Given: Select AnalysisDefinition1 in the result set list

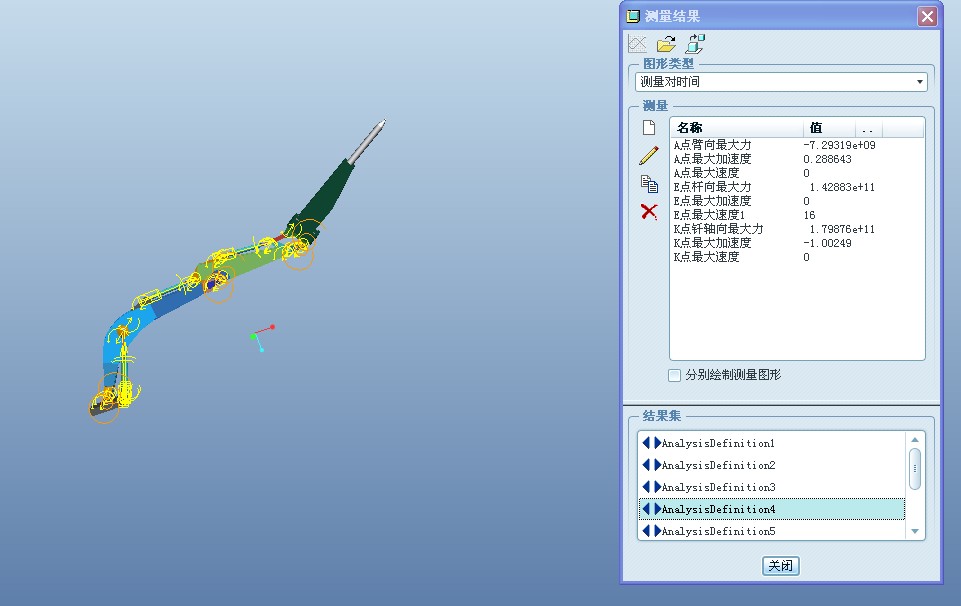Looking at the screenshot, I should click(772, 443).
